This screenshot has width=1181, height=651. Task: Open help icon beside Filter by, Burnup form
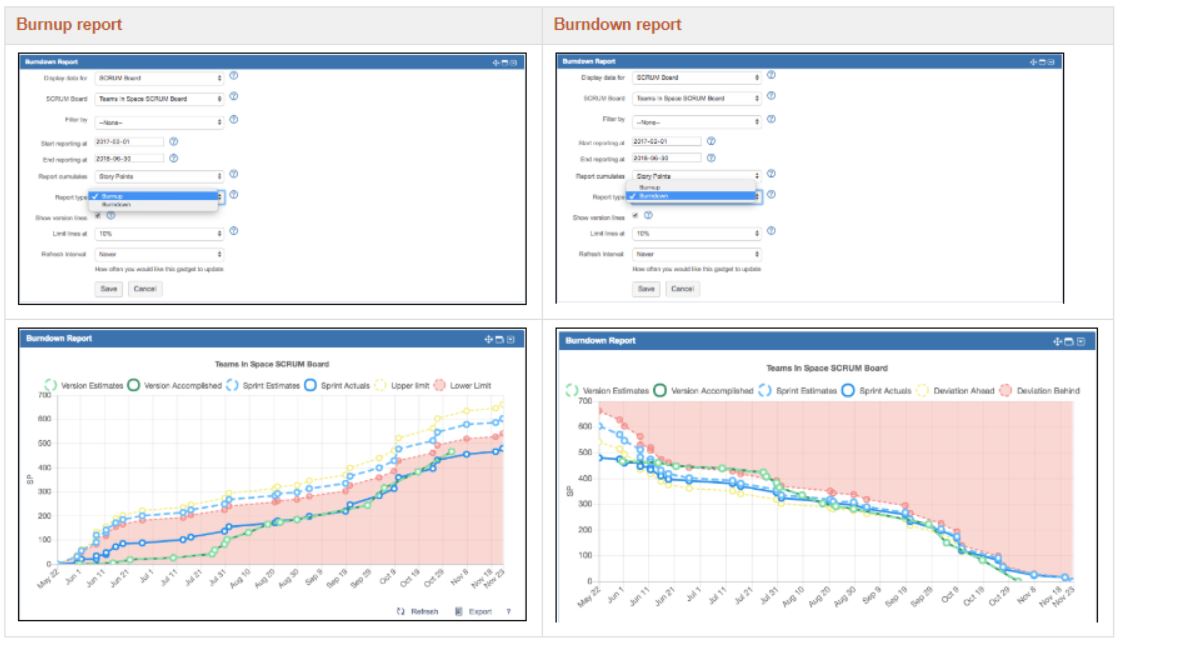(233, 120)
